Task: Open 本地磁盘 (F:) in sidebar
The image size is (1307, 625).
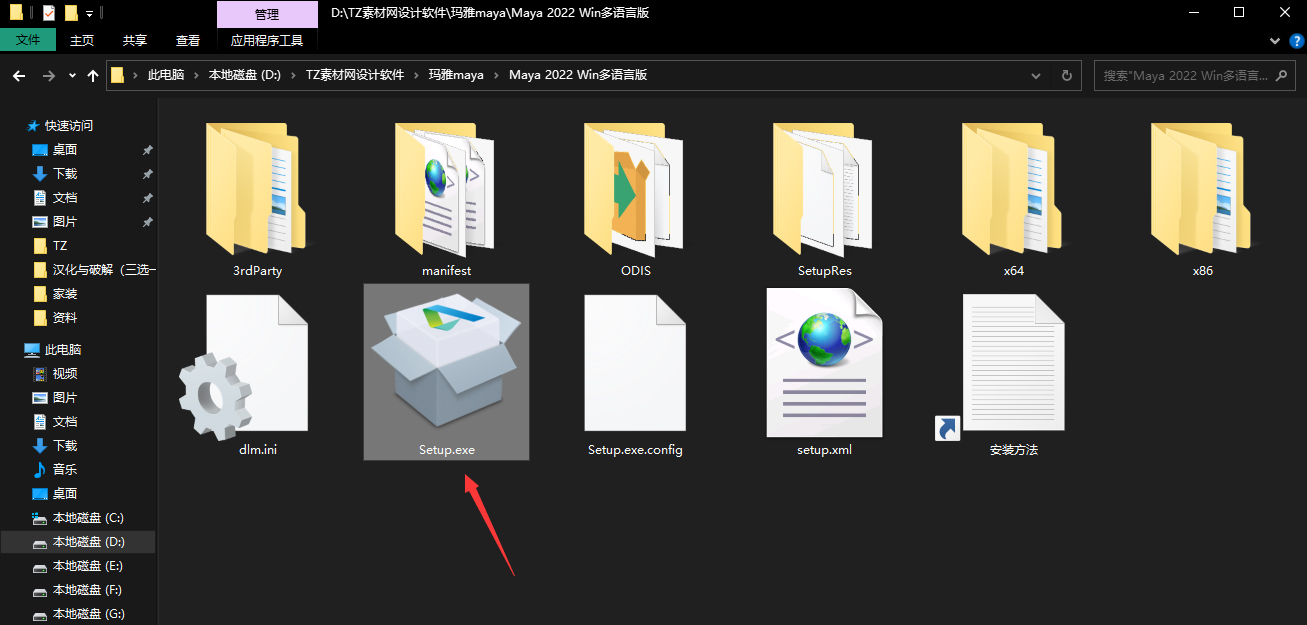Action: point(88,590)
